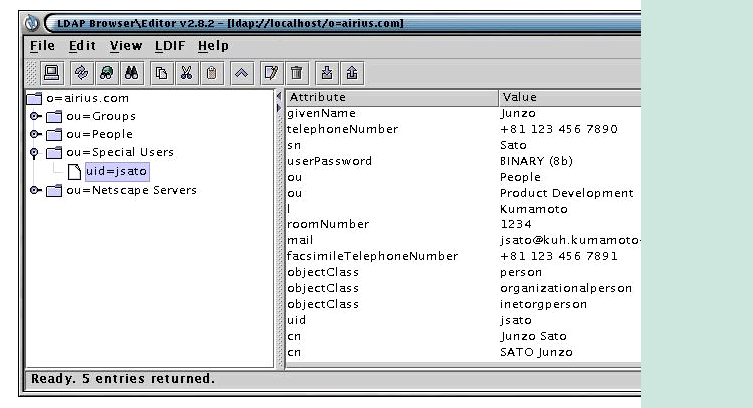The height and width of the screenshot is (408, 753).
Task: Select the uid attribute row
Action: point(463,320)
